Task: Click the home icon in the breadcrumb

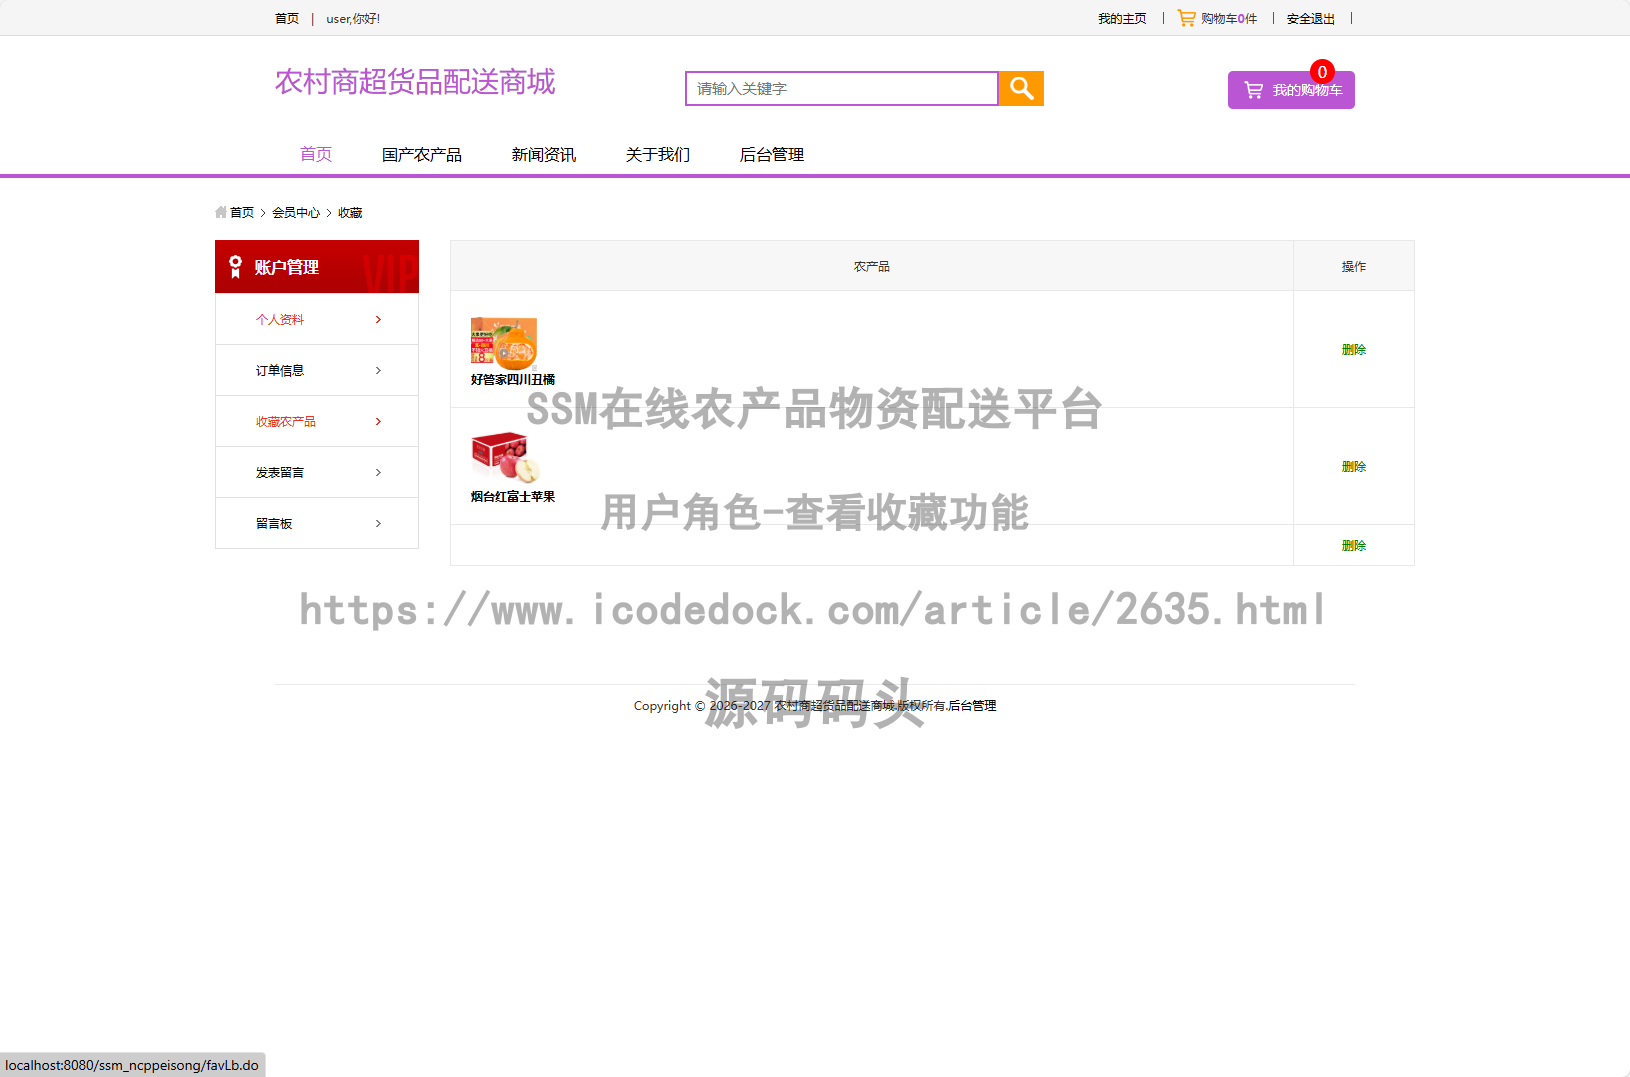Action: 220,212
